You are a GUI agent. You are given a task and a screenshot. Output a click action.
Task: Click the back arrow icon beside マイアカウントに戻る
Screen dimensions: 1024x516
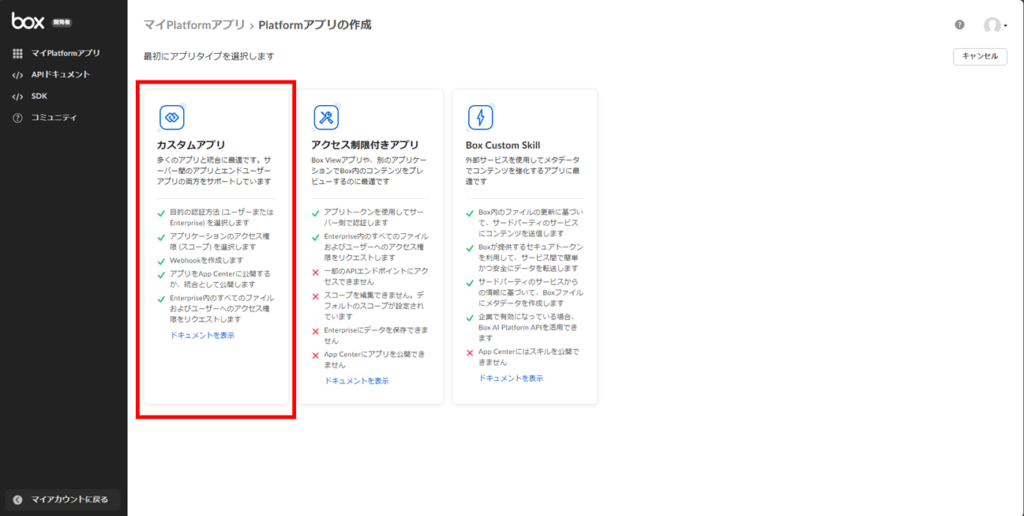[x=18, y=500]
